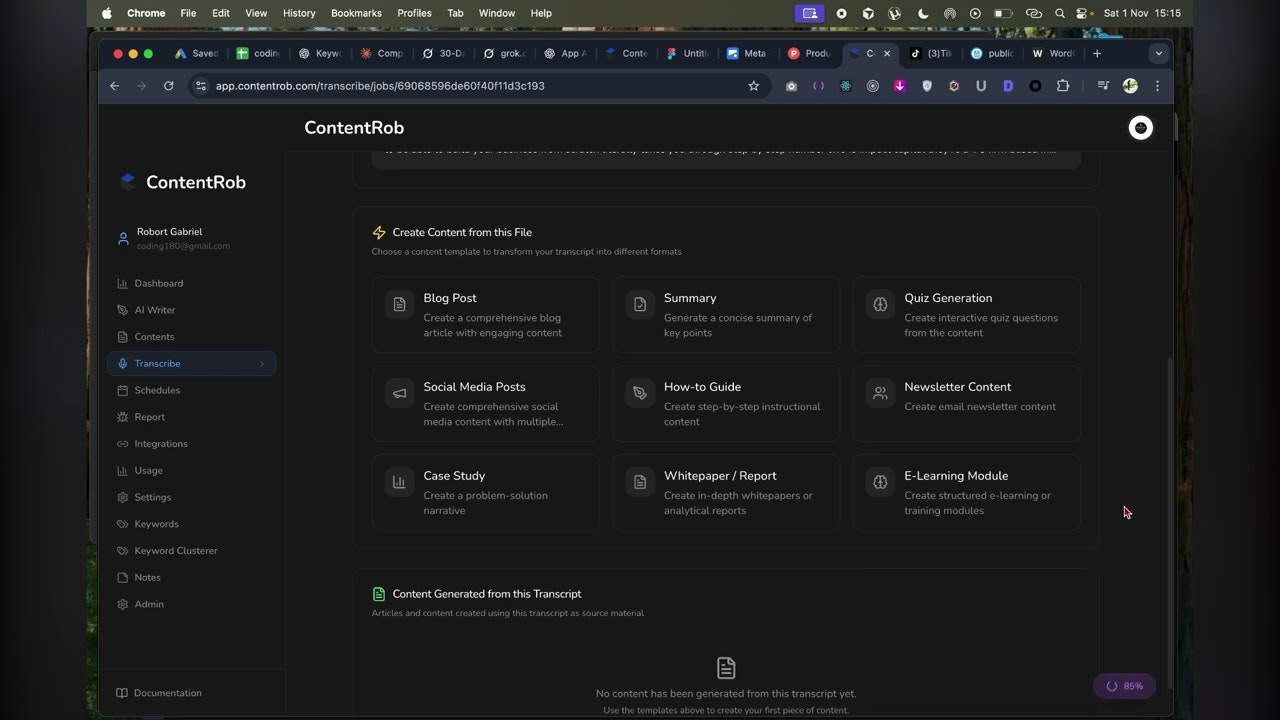Click the Robert Gabriel user profile

point(174,238)
